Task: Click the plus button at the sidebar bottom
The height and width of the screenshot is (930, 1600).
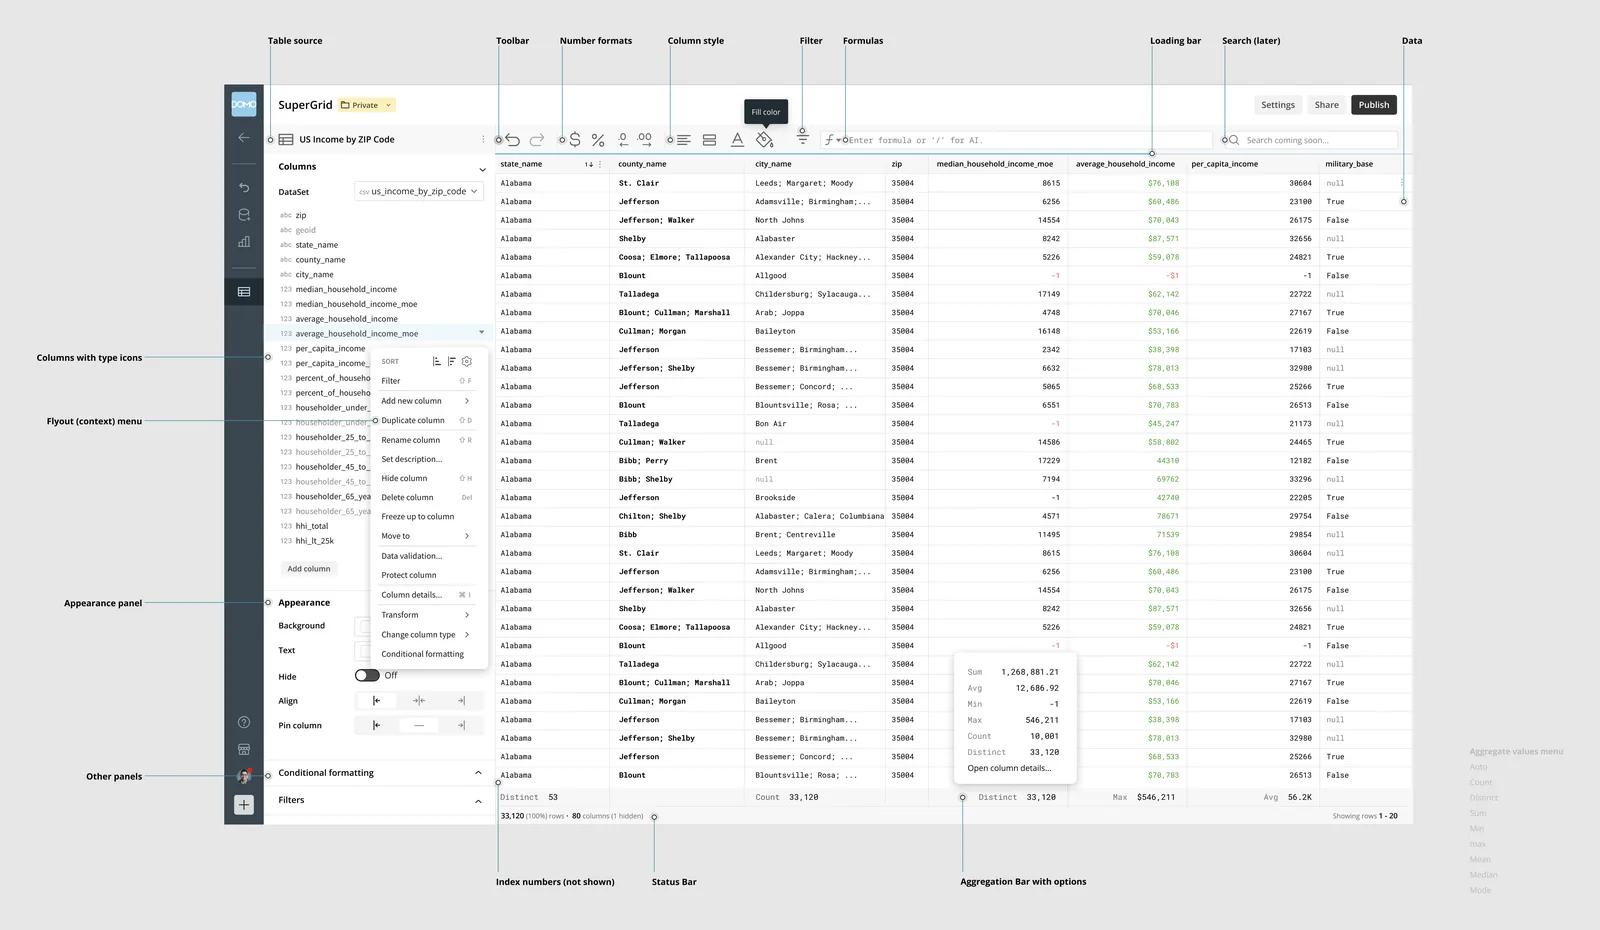Action: [x=244, y=804]
